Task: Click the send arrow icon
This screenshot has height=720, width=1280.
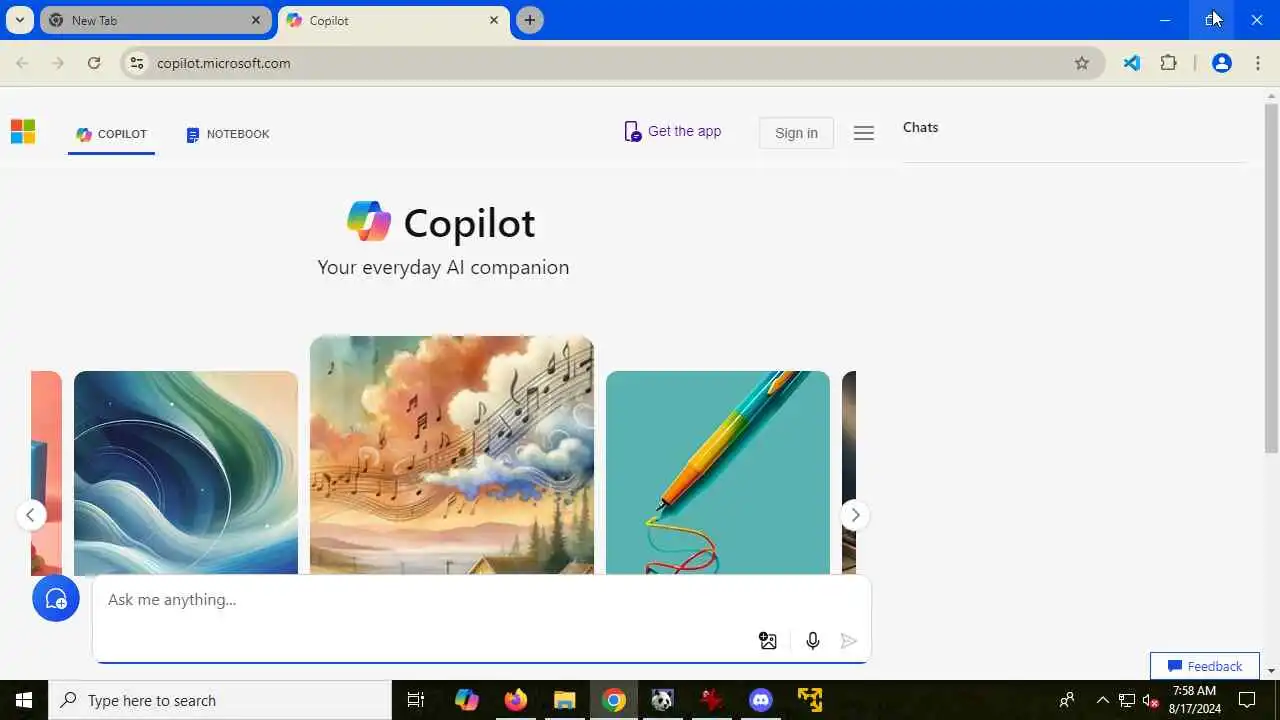Action: click(x=849, y=641)
